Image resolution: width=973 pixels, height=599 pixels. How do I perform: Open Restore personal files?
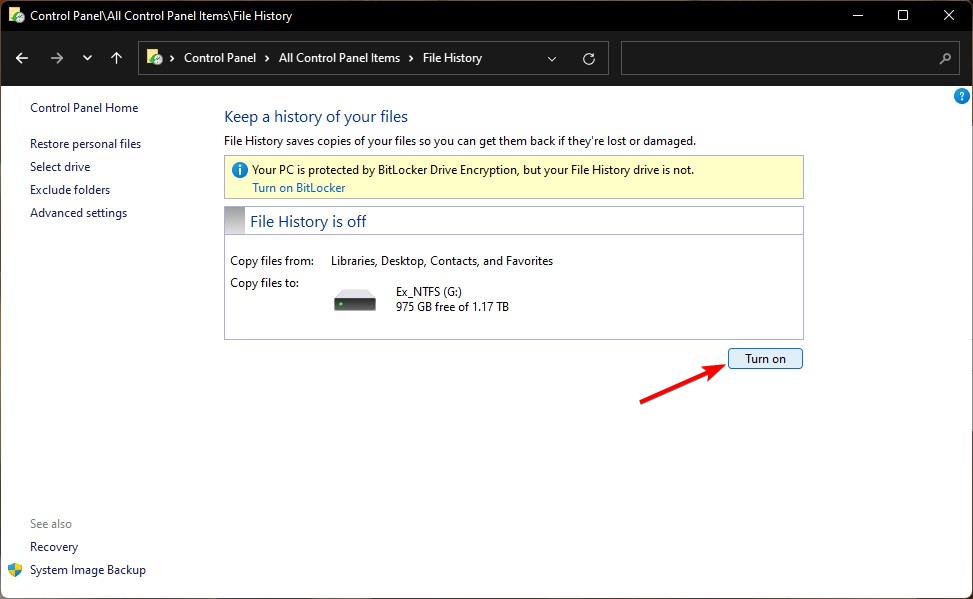coord(85,143)
